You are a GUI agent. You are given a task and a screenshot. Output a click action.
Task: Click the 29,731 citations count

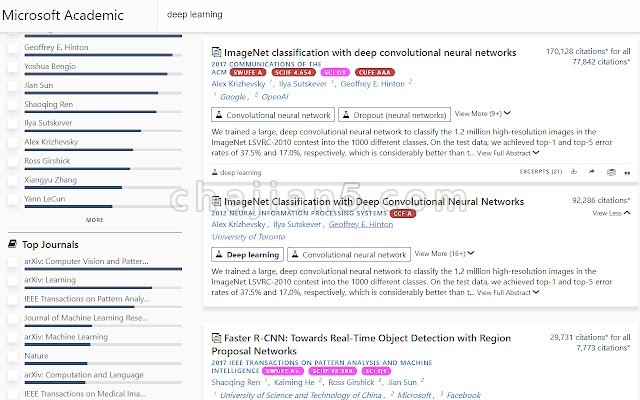(590, 337)
